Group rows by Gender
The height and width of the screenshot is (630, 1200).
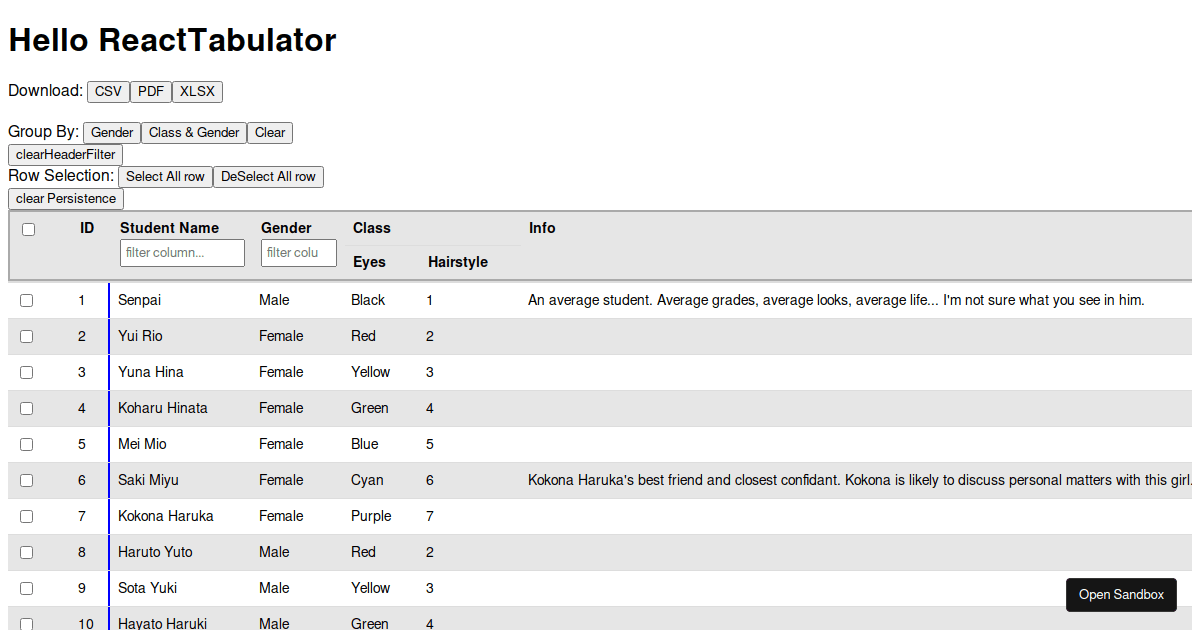coord(111,132)
